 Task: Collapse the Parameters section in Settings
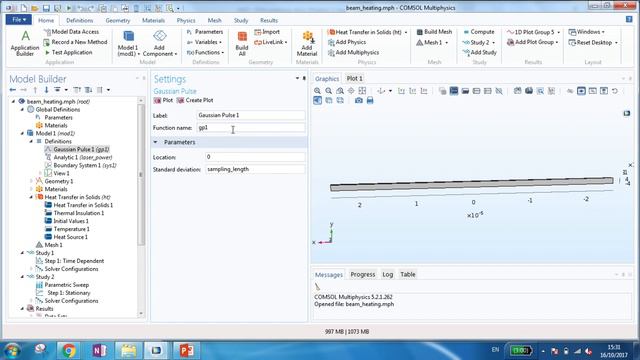tap(156, 142)
